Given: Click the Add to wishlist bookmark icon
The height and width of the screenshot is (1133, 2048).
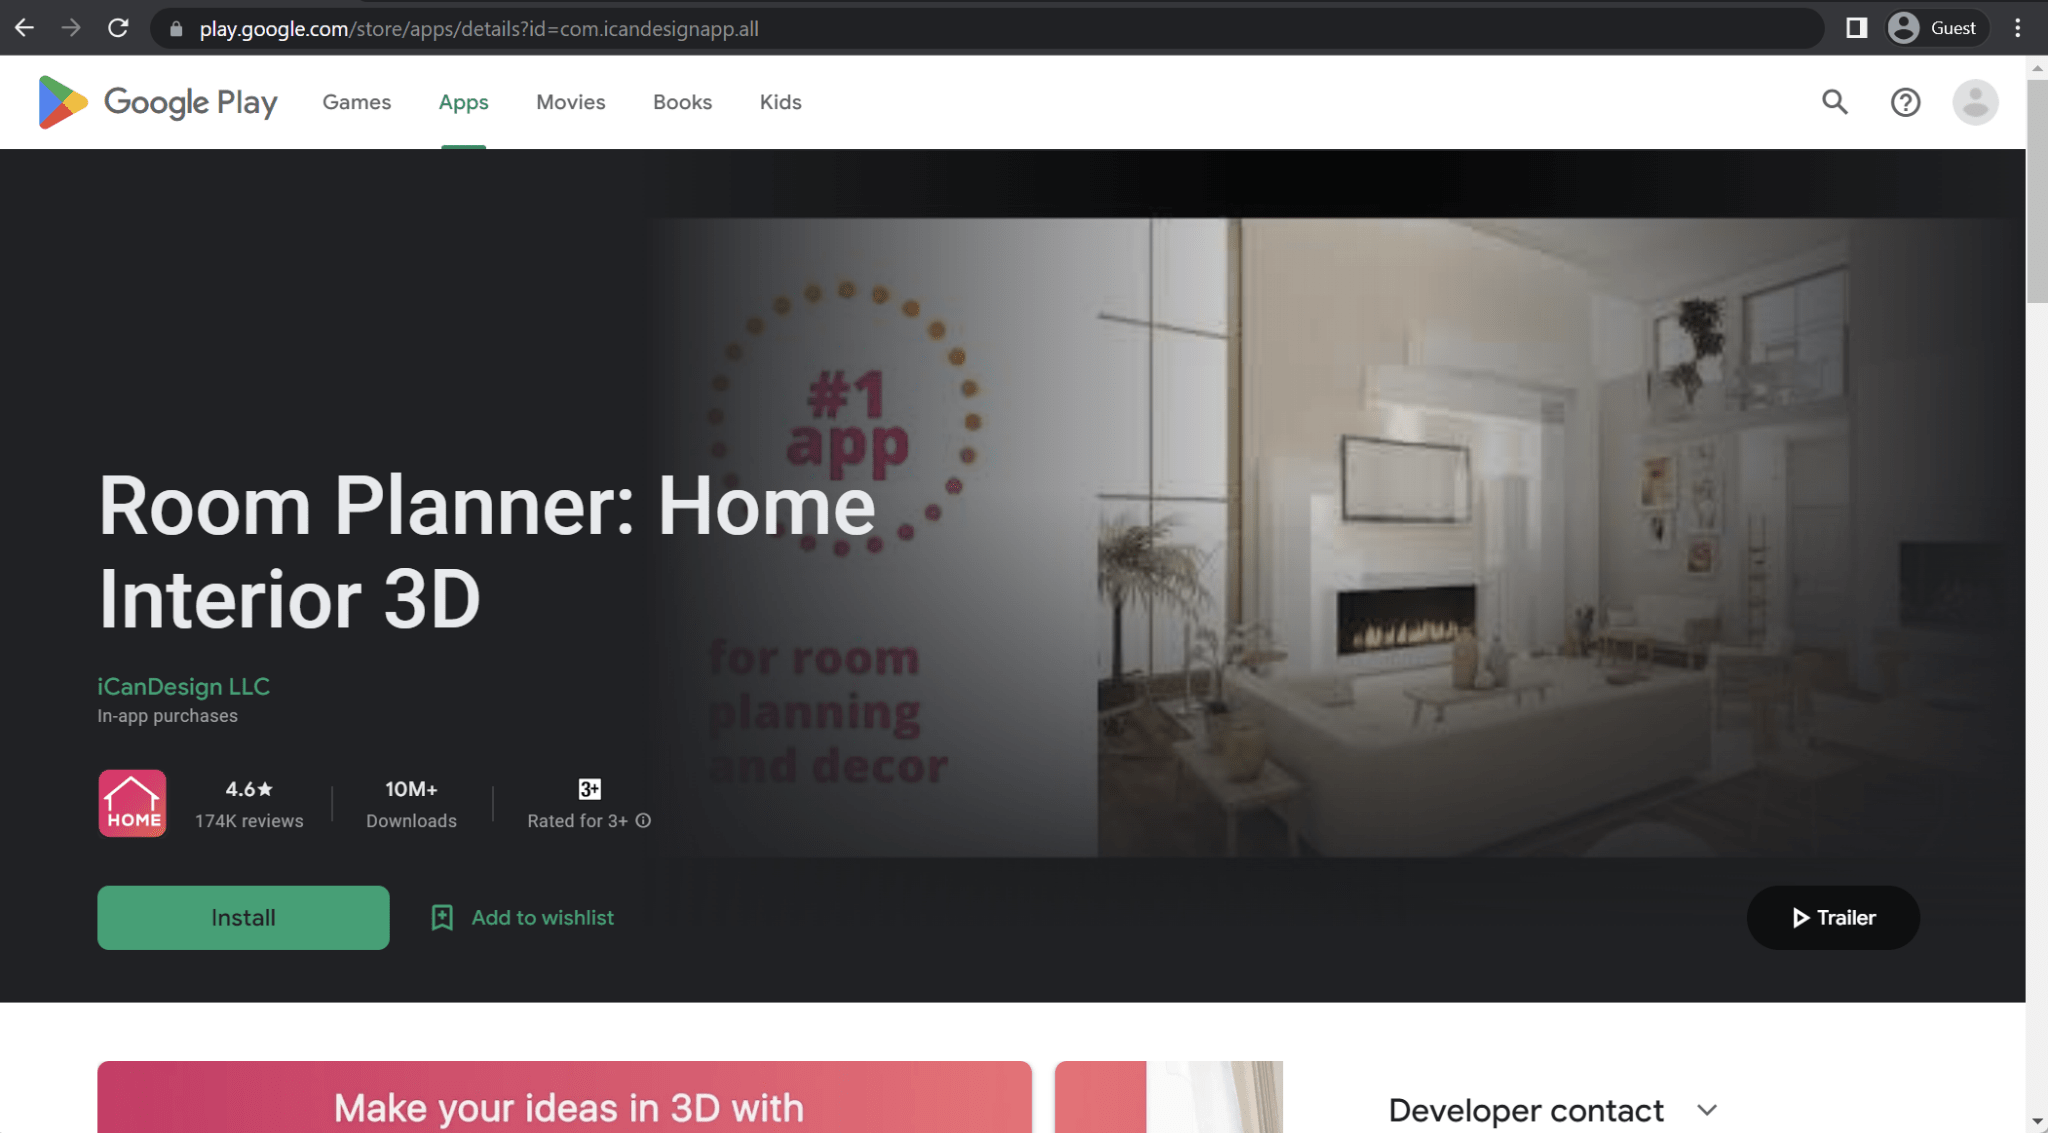Looking at the screenshot, I should pos(444,918).
